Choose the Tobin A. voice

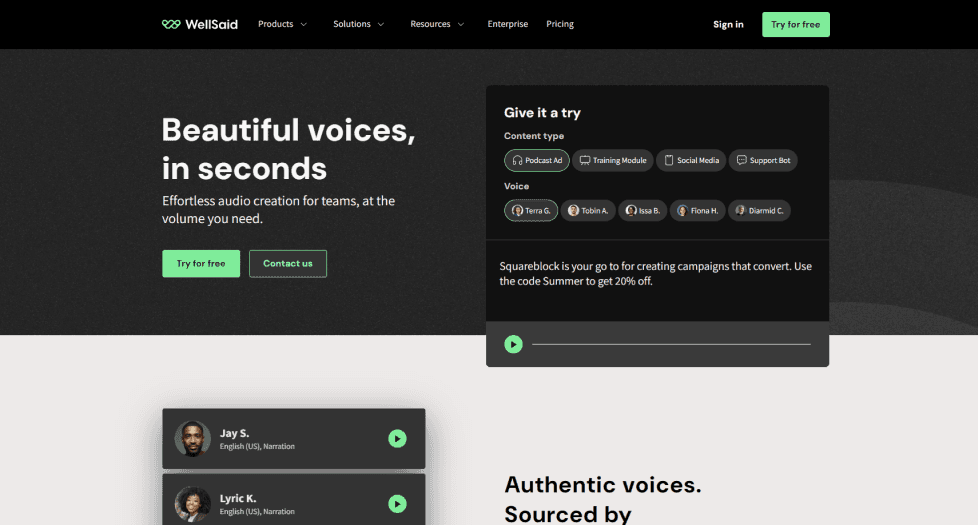click(588, 211)
